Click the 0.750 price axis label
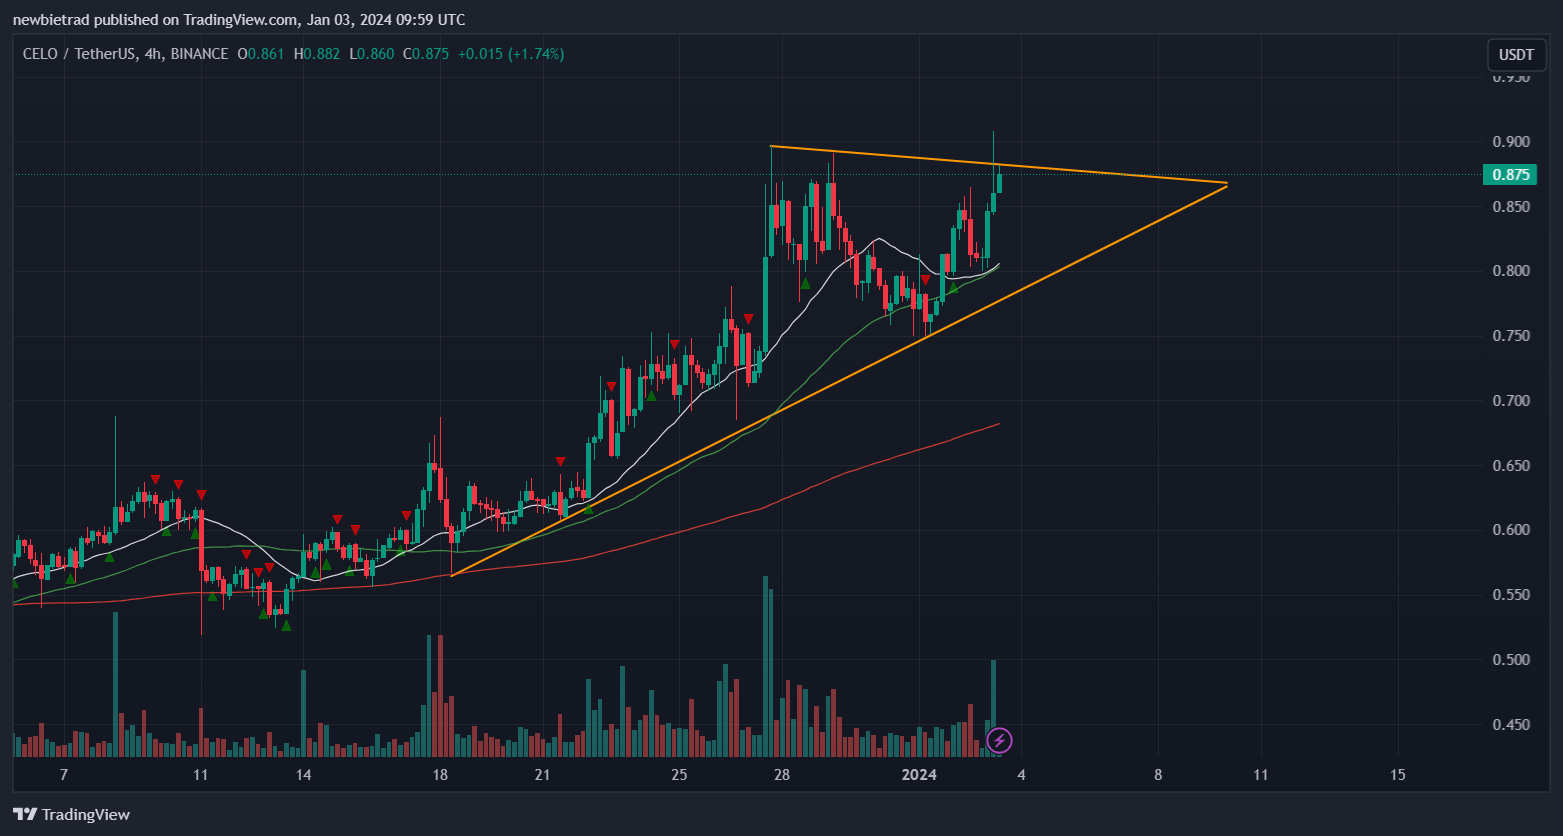 [1511, 336]
